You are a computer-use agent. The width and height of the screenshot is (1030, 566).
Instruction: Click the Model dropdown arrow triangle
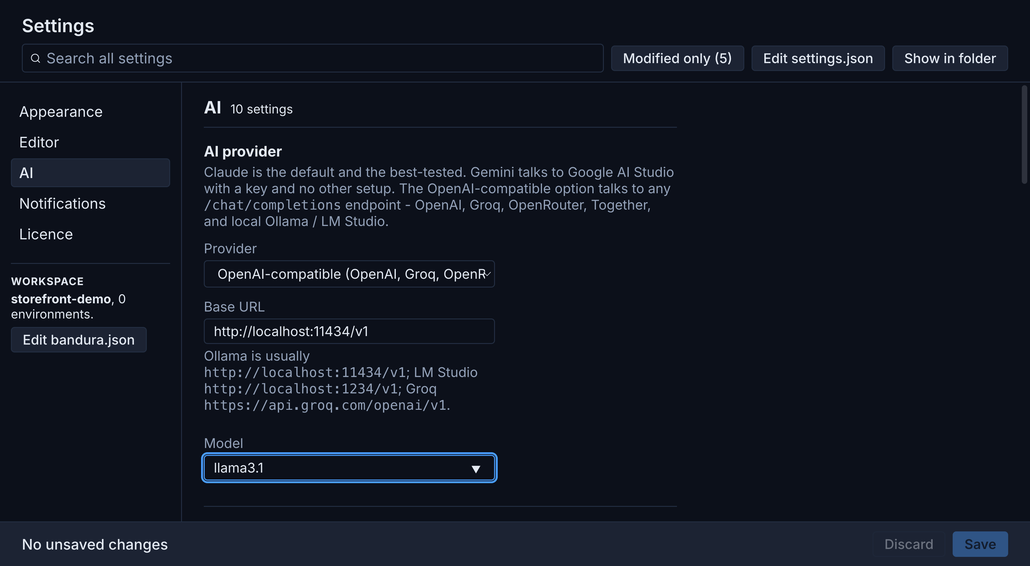[x=476, y=469]
